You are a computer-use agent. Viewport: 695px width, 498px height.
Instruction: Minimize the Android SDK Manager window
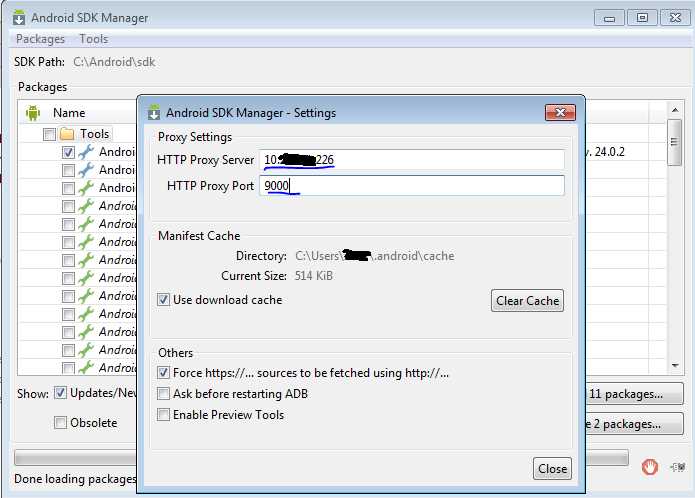point(609,18)
